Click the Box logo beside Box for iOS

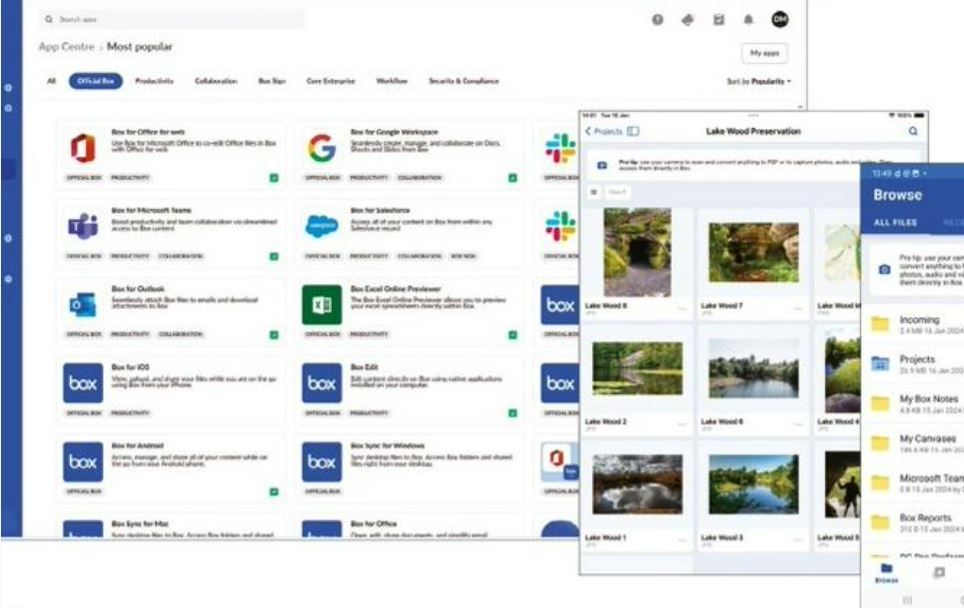(x=83, y=383)
